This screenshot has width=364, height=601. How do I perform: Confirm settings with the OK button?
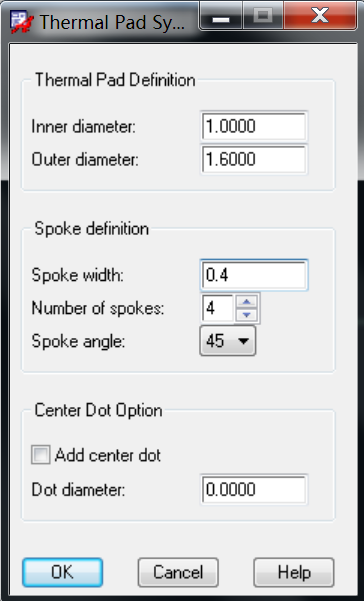62,572
